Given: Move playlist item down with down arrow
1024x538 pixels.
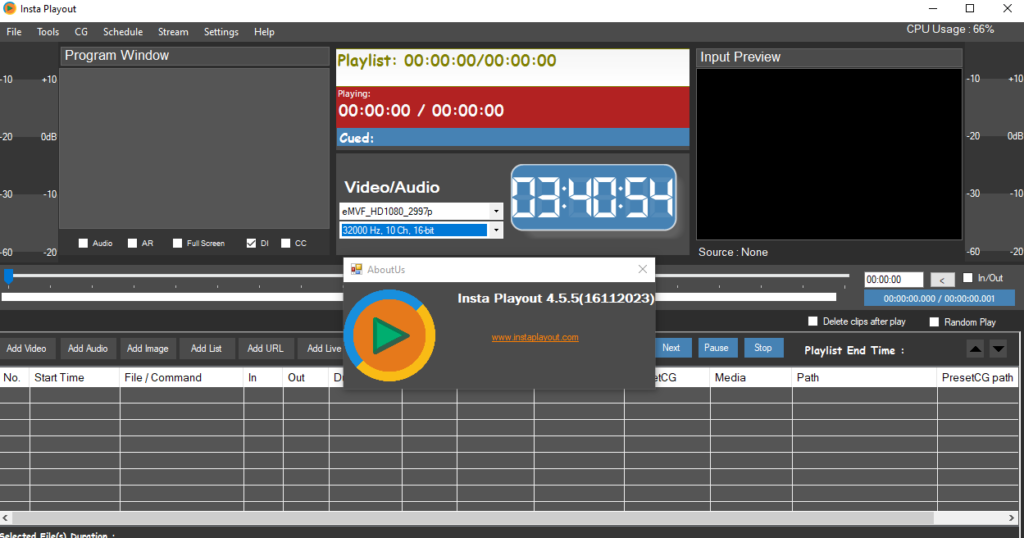Looking at the screenshot, I should point(998,349).
